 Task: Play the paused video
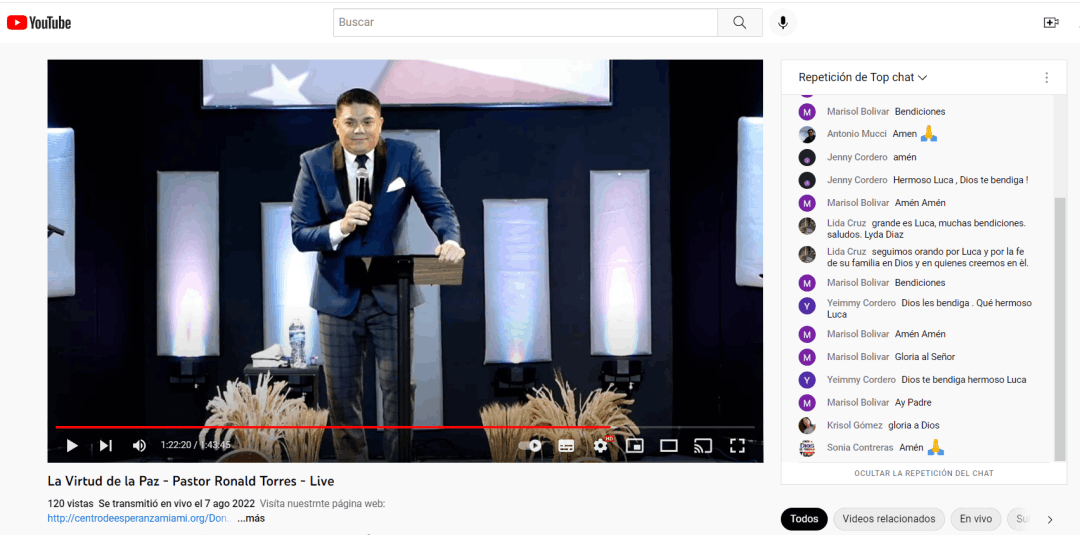(x=72, y=445)
